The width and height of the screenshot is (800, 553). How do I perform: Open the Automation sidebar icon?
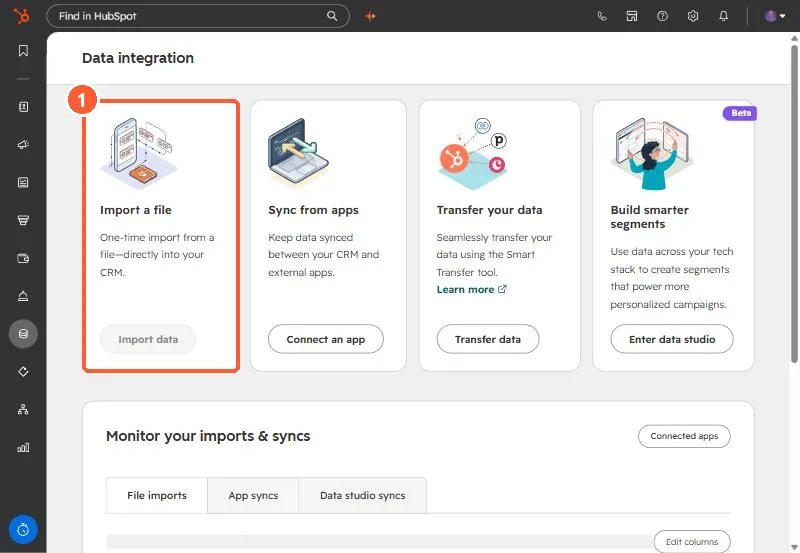(x=23, y=371)
